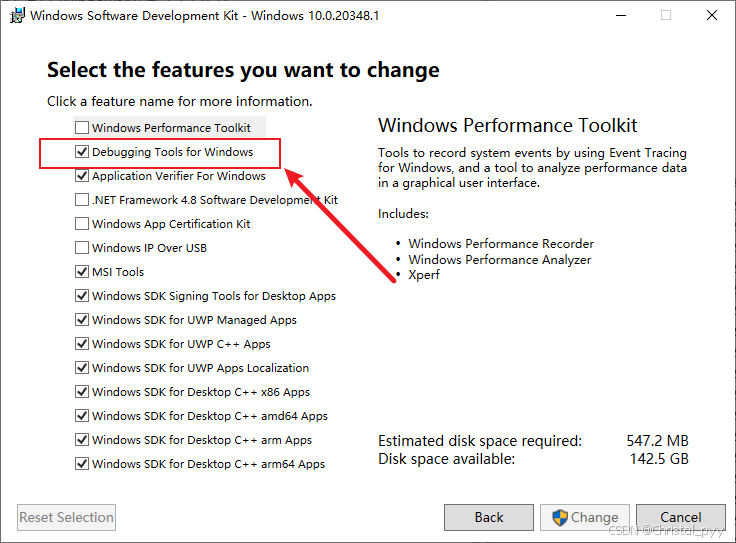Uncheck Debugging Tools for Windows
Image resolution: width=736 pixels, height=543 pixels.
click(82, 152)
